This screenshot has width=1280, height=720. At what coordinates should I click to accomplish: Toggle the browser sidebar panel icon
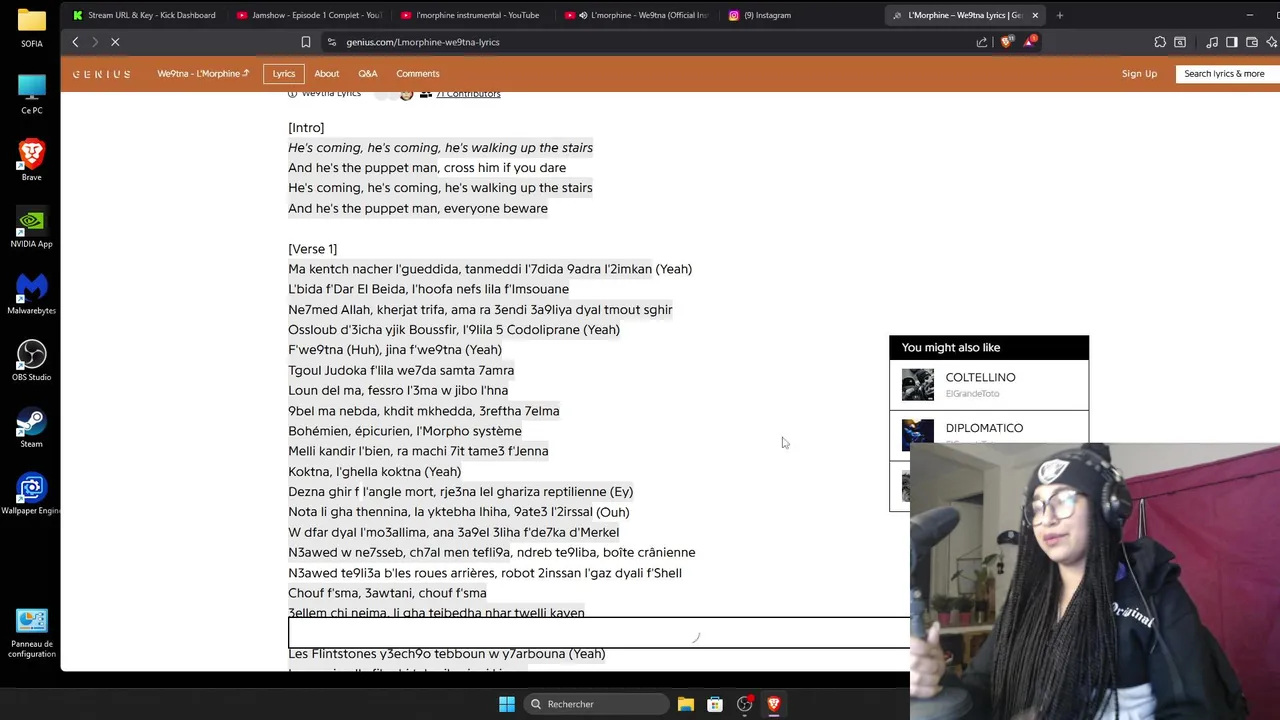tap(1232, 42)
